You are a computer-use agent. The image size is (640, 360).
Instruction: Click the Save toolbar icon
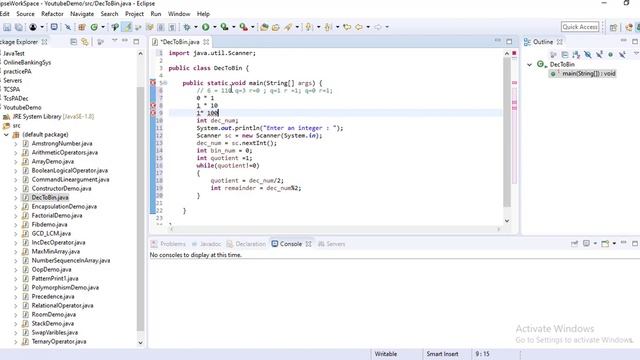point(7,27)
